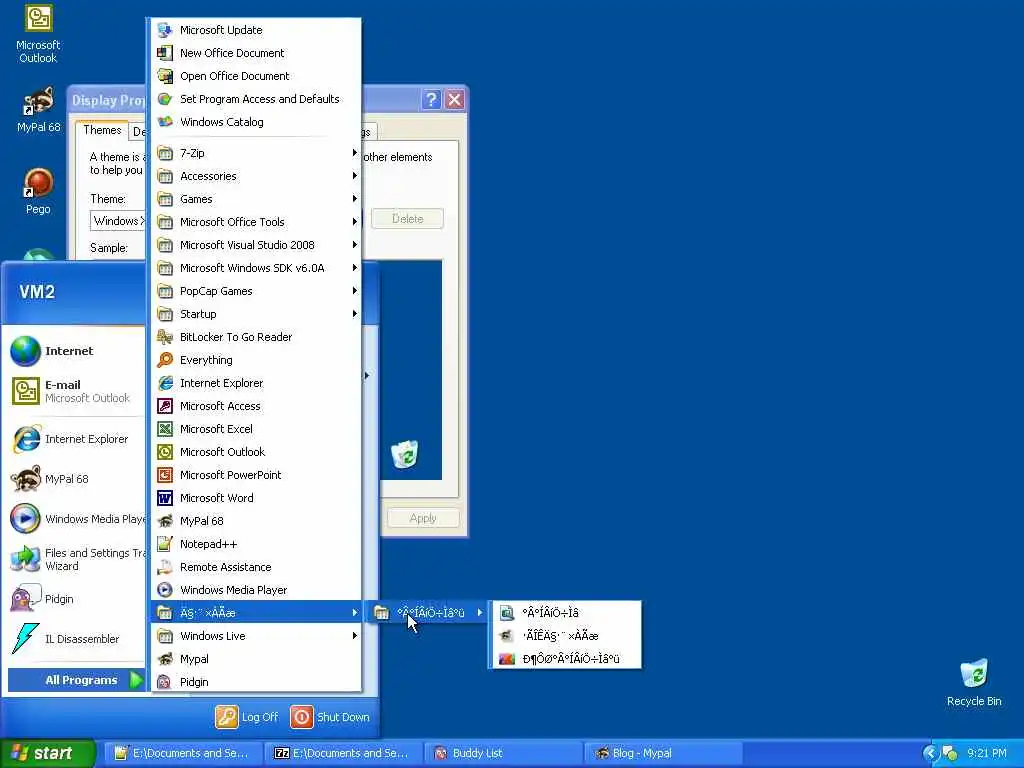Launch Pidgin from Start menu left pane
This screenshot has width=1024, height=768.
(76, 599)
